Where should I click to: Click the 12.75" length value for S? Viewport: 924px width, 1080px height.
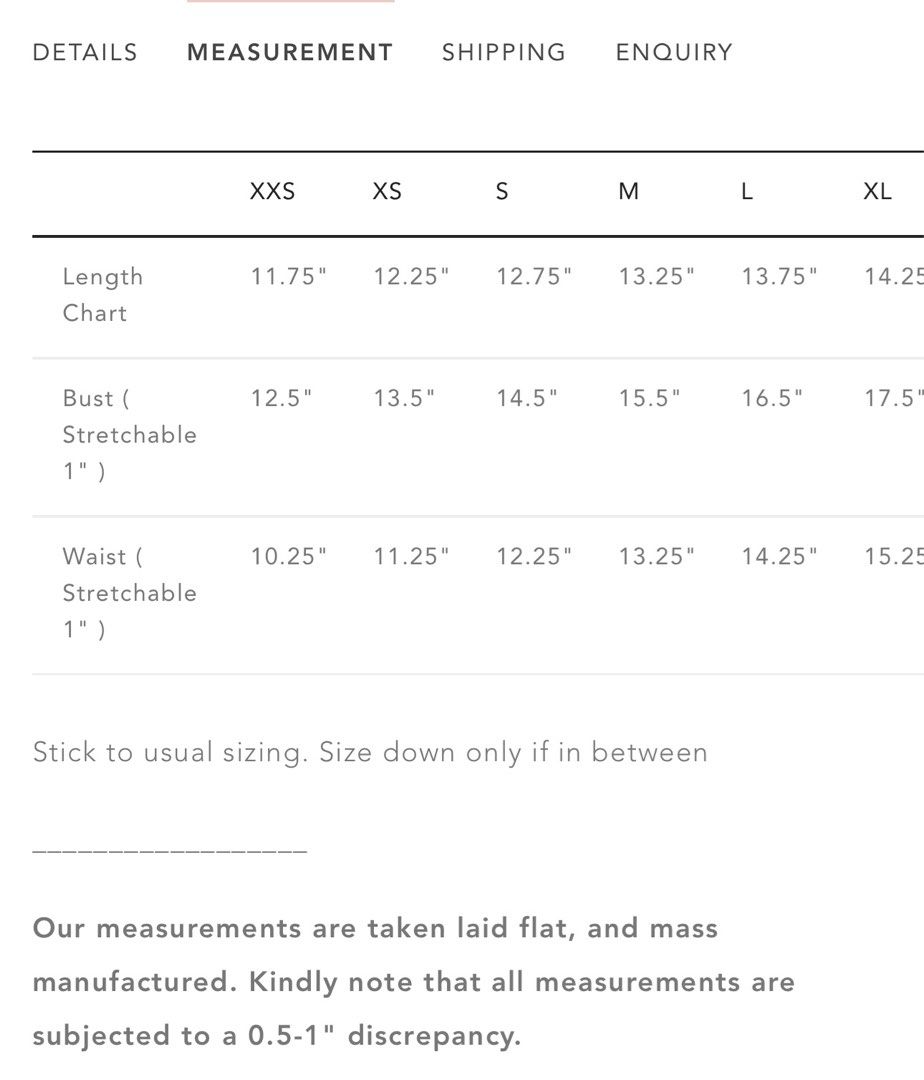[534, 276]
